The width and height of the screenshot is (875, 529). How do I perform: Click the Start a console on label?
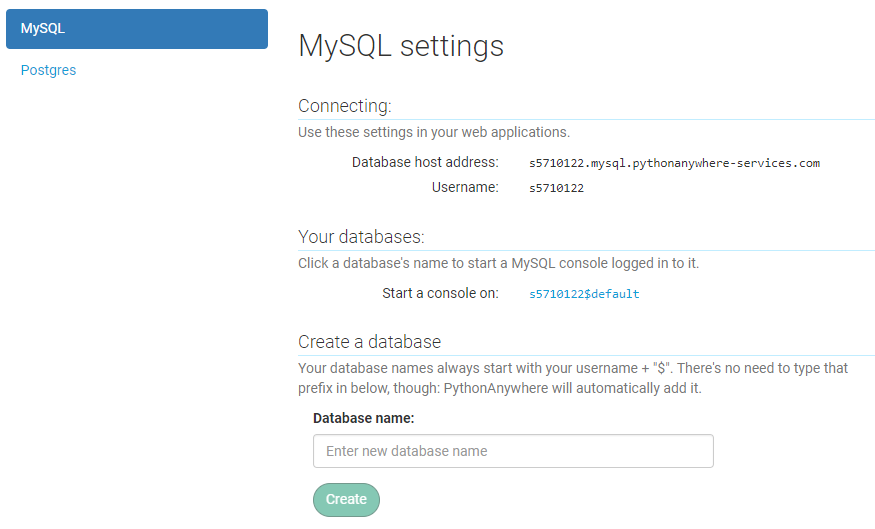tap(440, 294)
